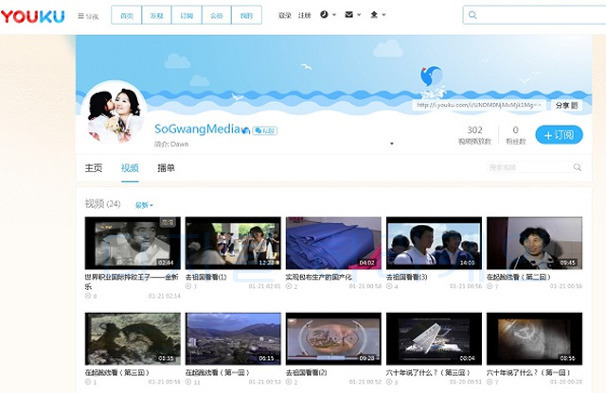Switch to the 主页 tab
Image resolution: width=606 pixels, height=393 pixels.
[94, 168]
